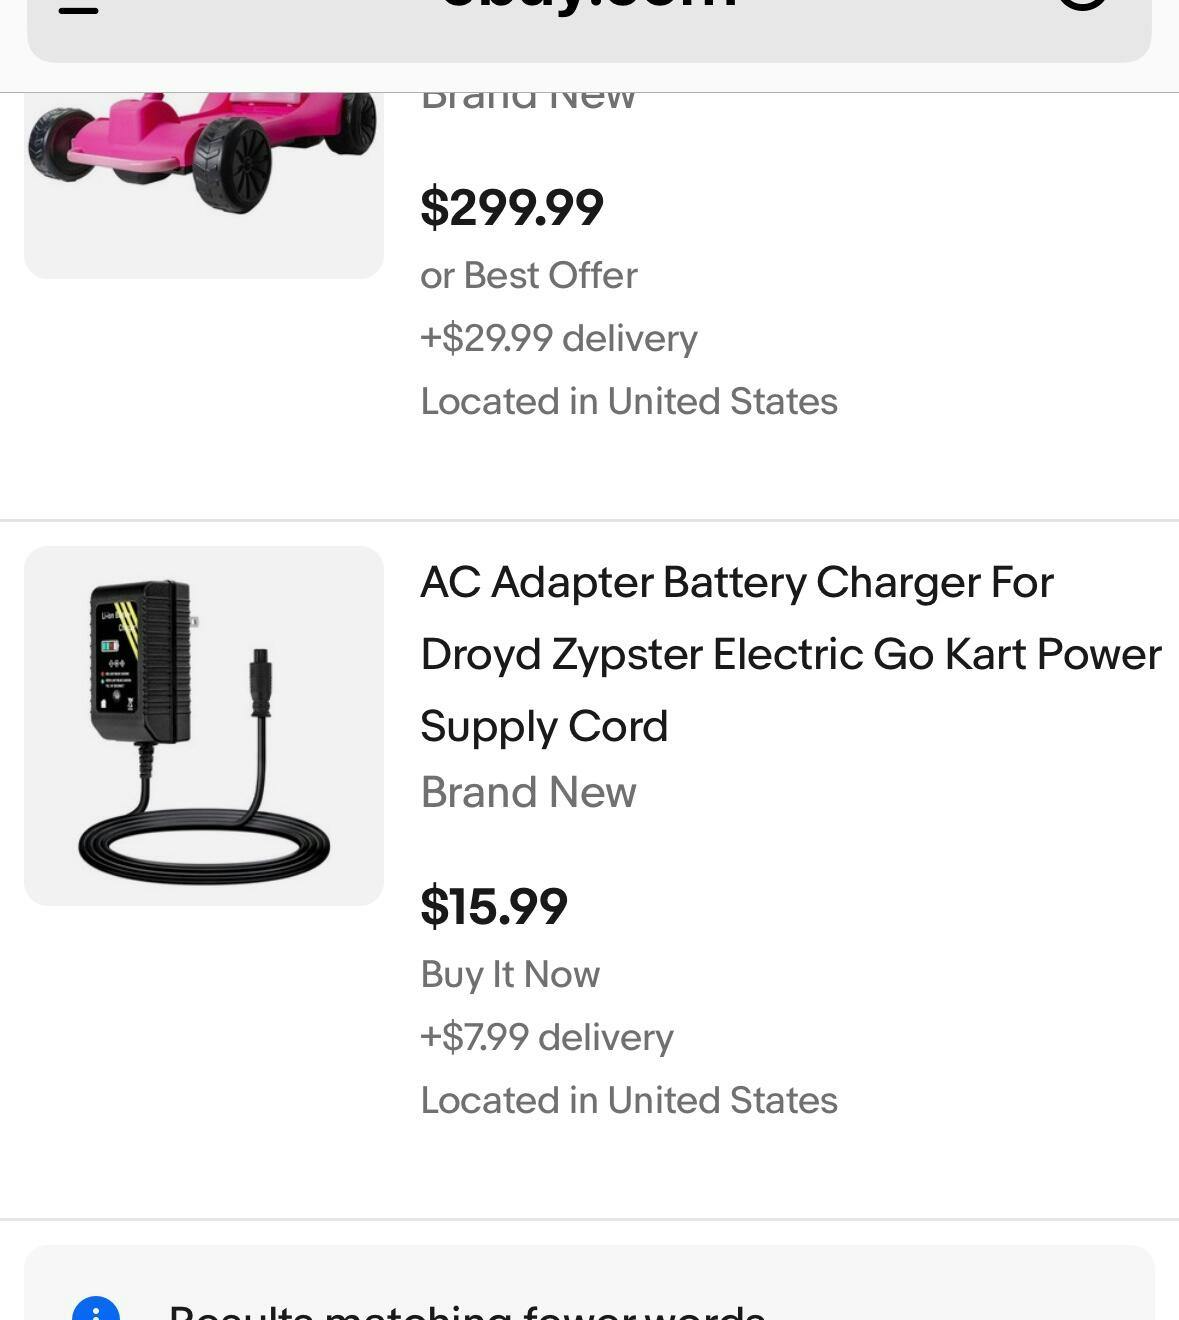
Task: Click "Located in United States" under $15.99 listing
Action: (x=628, y=1100)
